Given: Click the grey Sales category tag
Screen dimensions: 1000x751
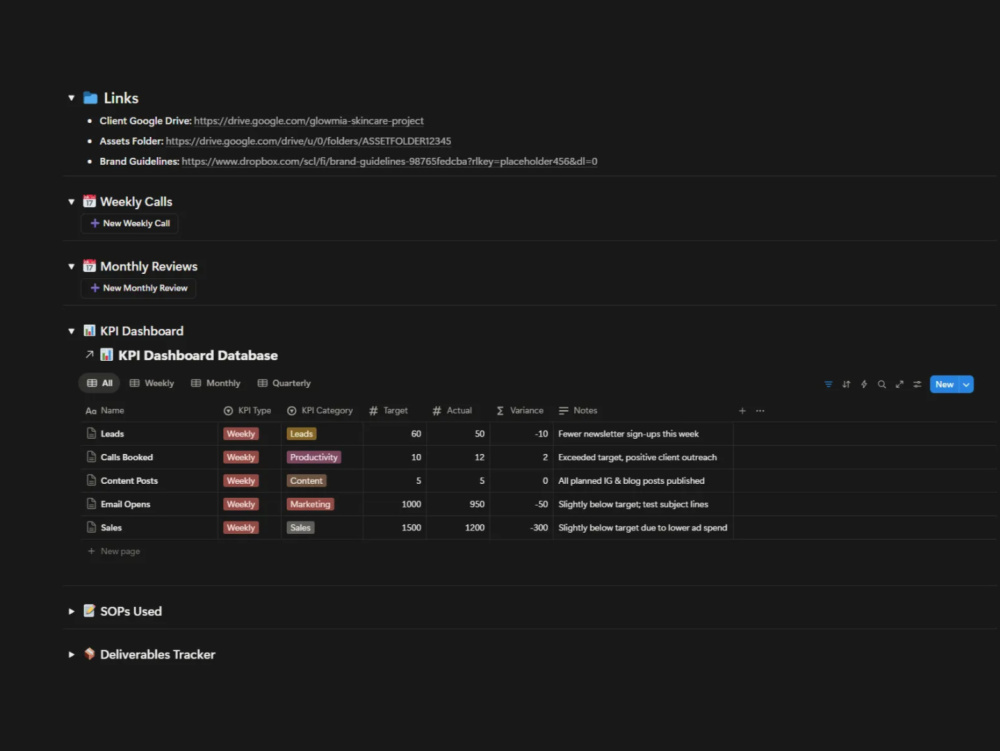Looking at the screenshot, I should tap(300, 528).
